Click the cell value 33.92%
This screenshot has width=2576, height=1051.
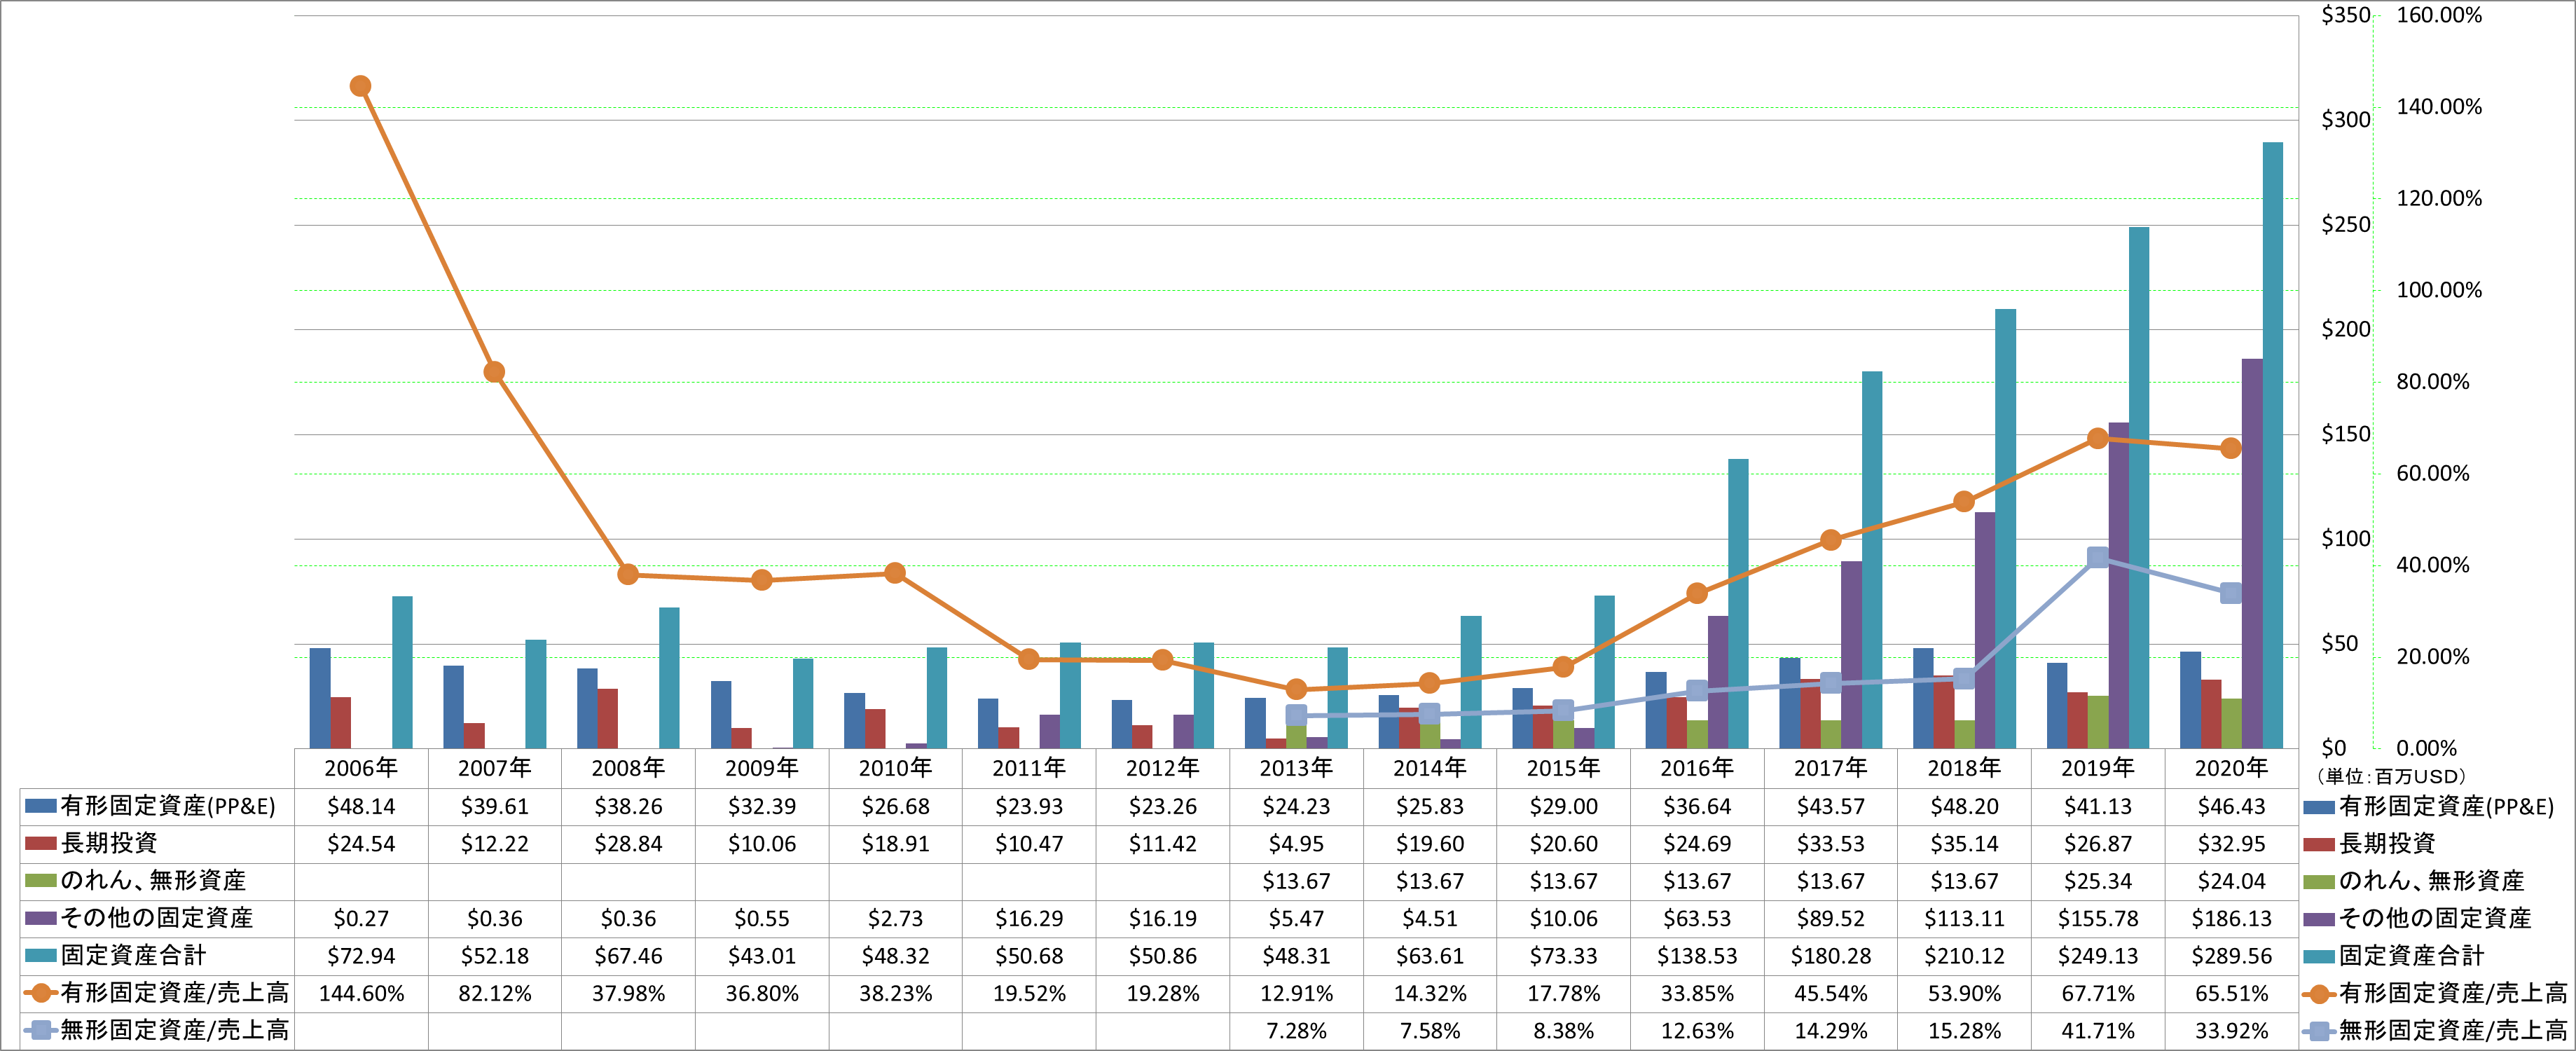2231,1030
